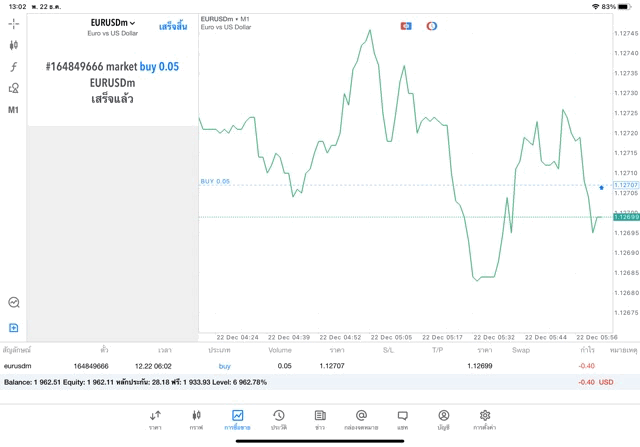
Task: Open the กล่องจดหมาย mailbox tab
Action: tap(361, 420)
